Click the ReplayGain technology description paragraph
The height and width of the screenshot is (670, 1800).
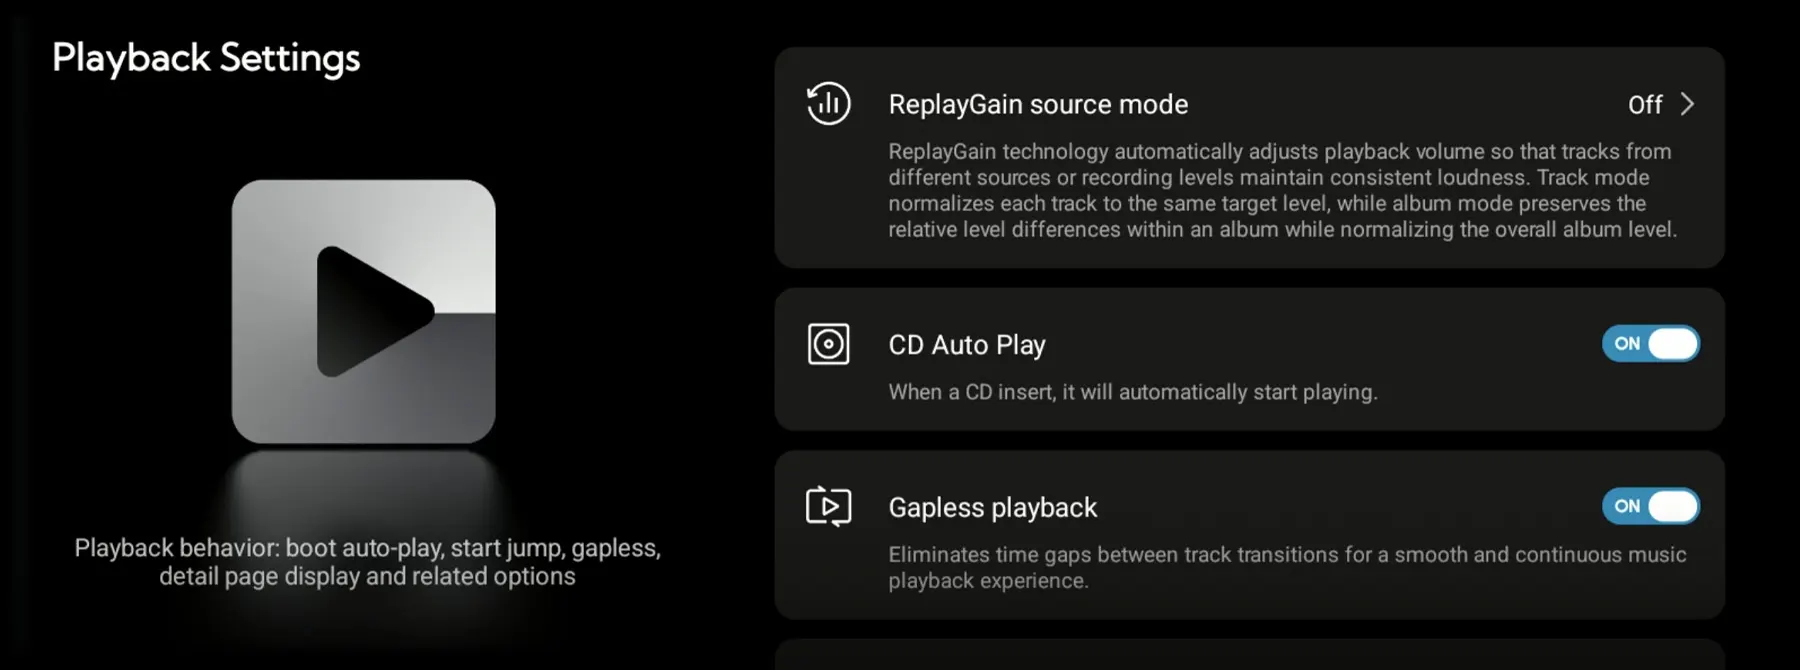pos(1283,190)
